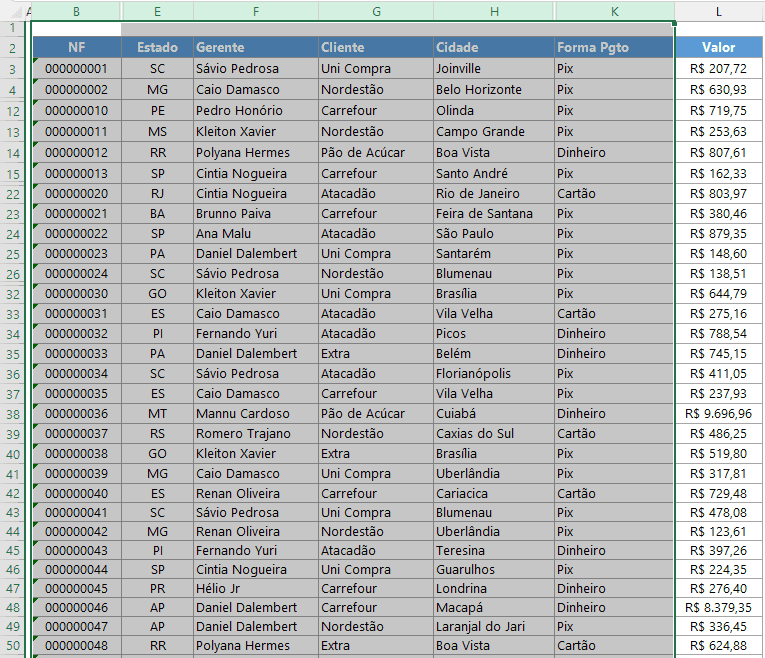Click the value cell R$ 9.696,96
Viewport: 765px width, 658px height.
point(718,413)
